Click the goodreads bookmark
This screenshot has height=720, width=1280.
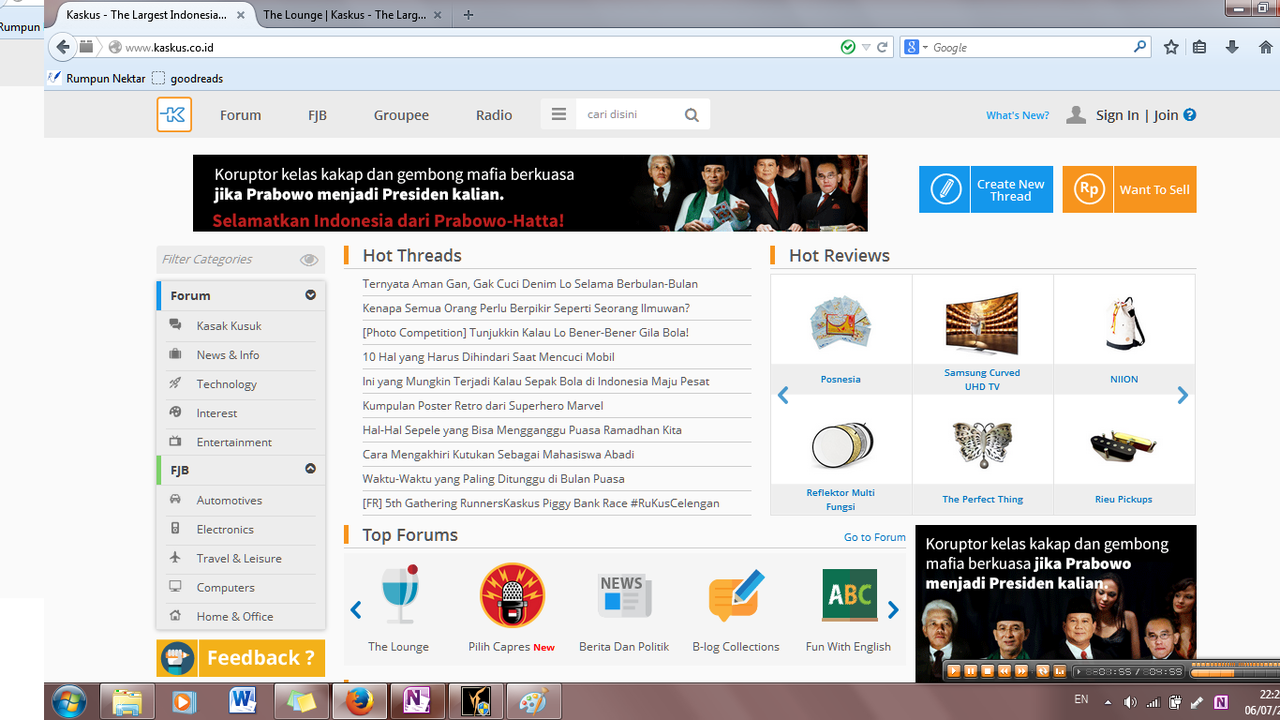point(188,78)
